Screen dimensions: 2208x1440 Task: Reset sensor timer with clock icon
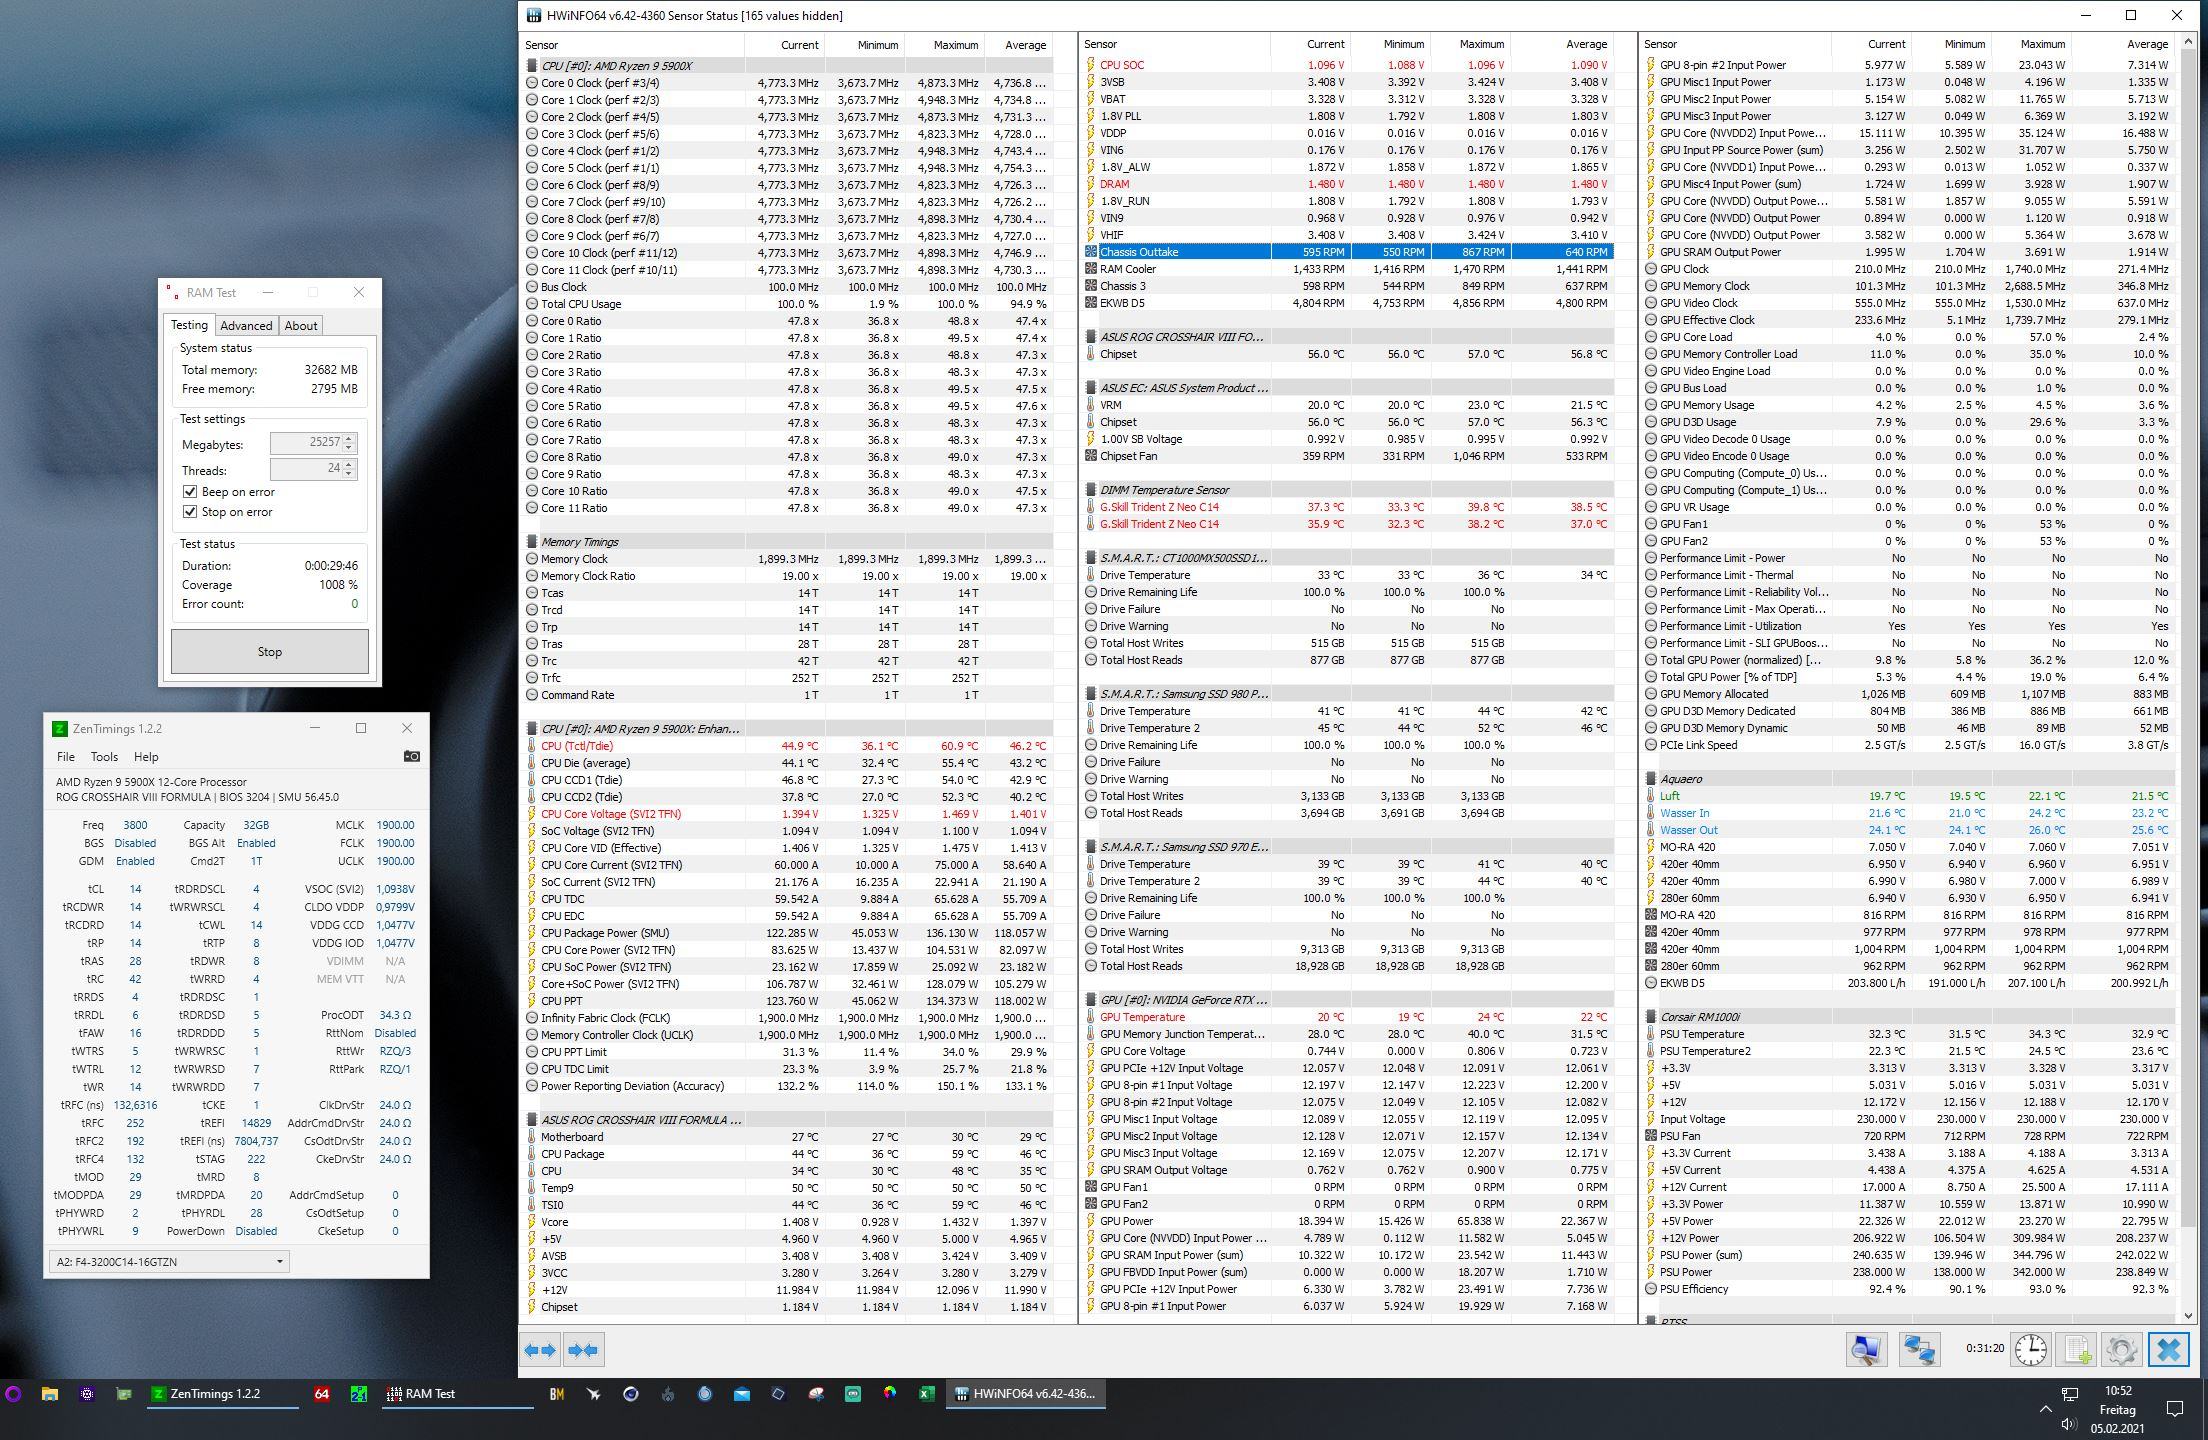point(2030,1350)
